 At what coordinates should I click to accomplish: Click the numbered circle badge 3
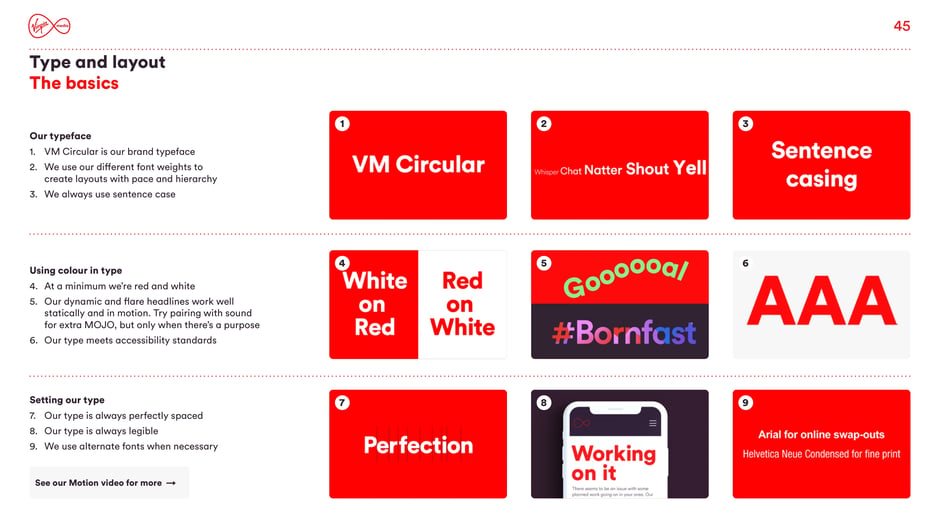tap(745, 124)
